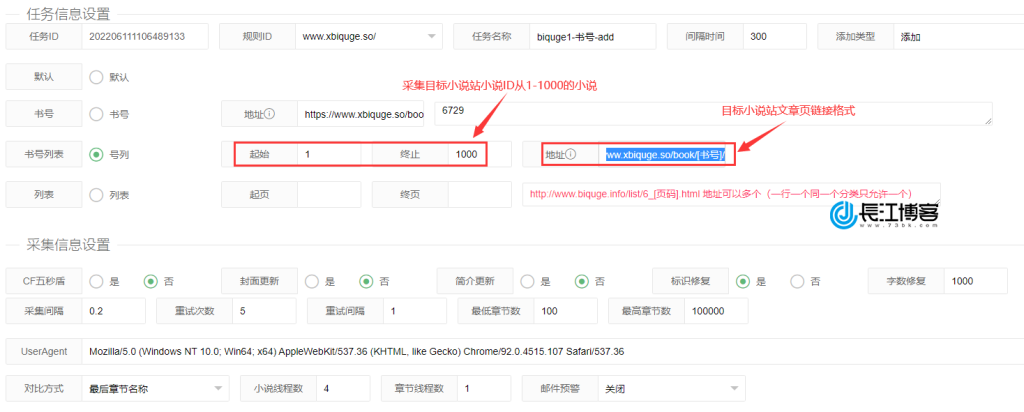Enable CF五秒盾 by selecting 是
The width and height of the screenshot is (1024, 412).
click(x=97, y=281)
